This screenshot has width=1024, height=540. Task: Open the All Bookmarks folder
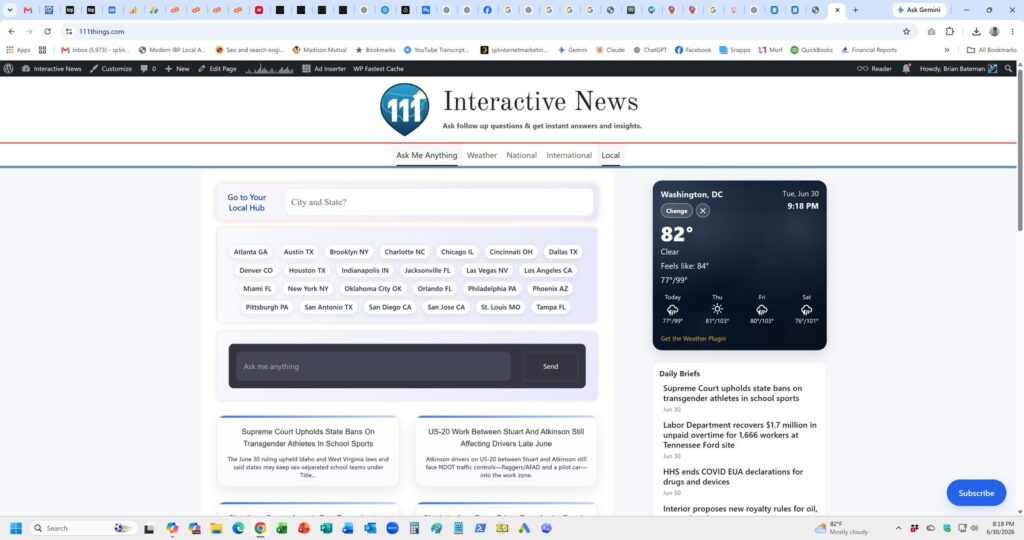point(991,50)
